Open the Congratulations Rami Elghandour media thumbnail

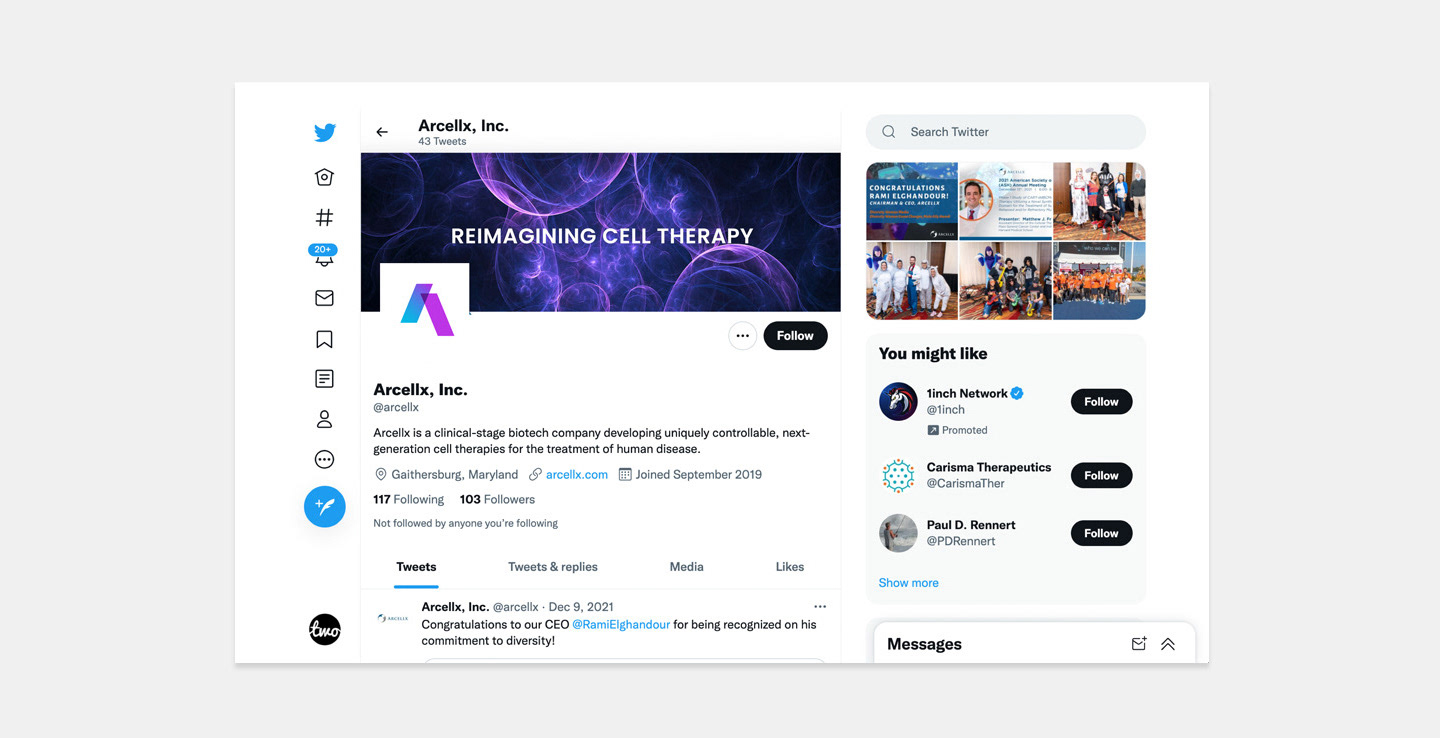[x=912, y=201]
